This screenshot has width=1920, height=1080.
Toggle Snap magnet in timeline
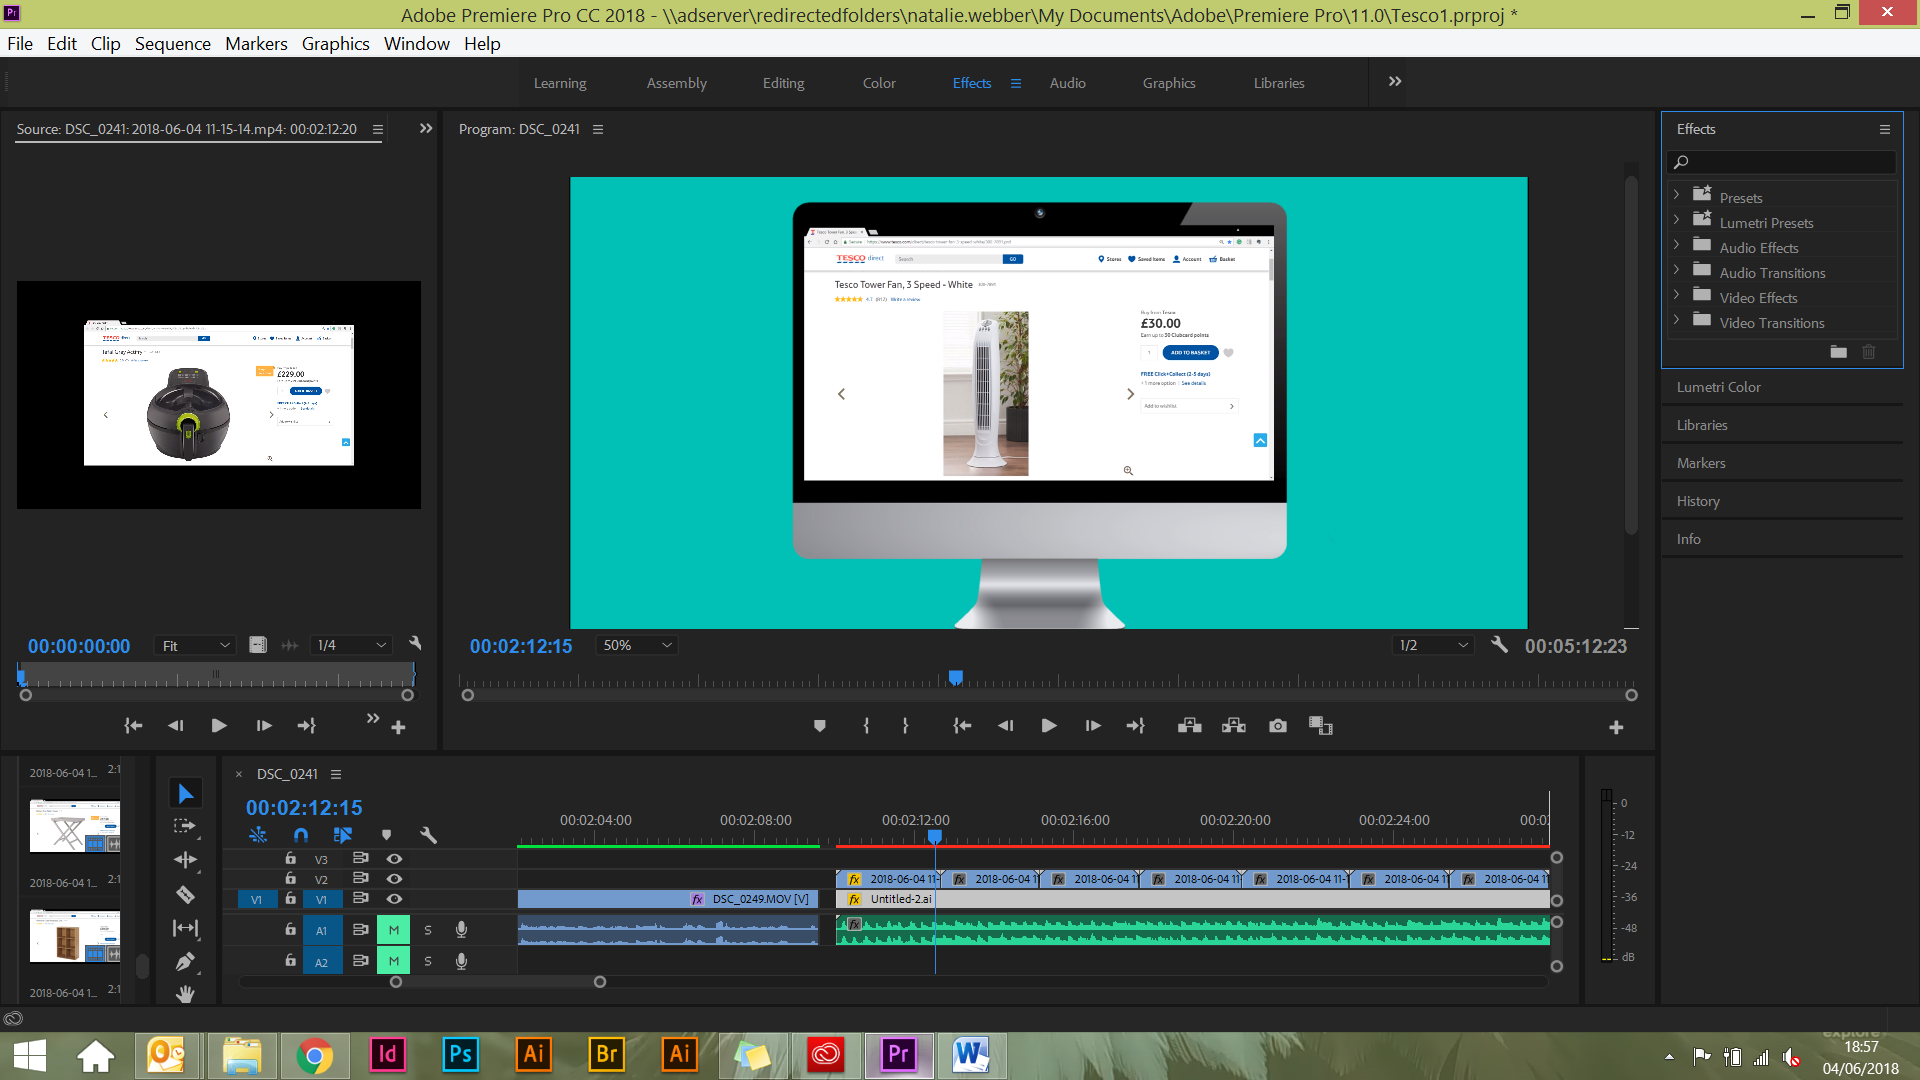coord(301,835)
